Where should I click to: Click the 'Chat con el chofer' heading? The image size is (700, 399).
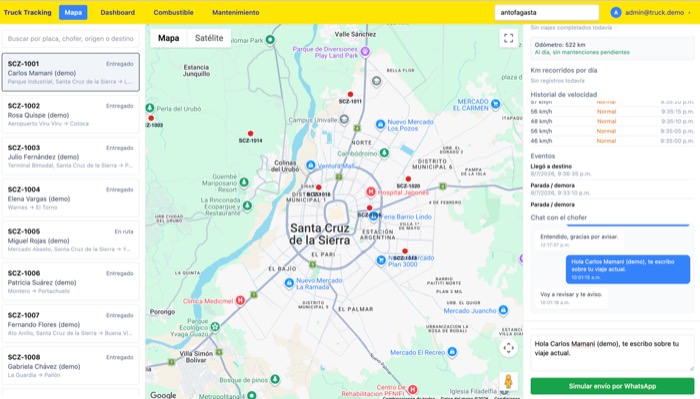pos(558,217)
